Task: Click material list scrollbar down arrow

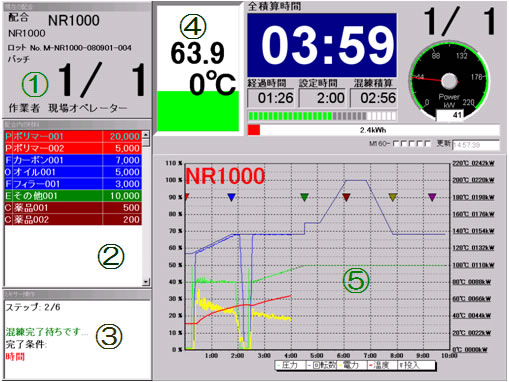Action: (146, 282)
